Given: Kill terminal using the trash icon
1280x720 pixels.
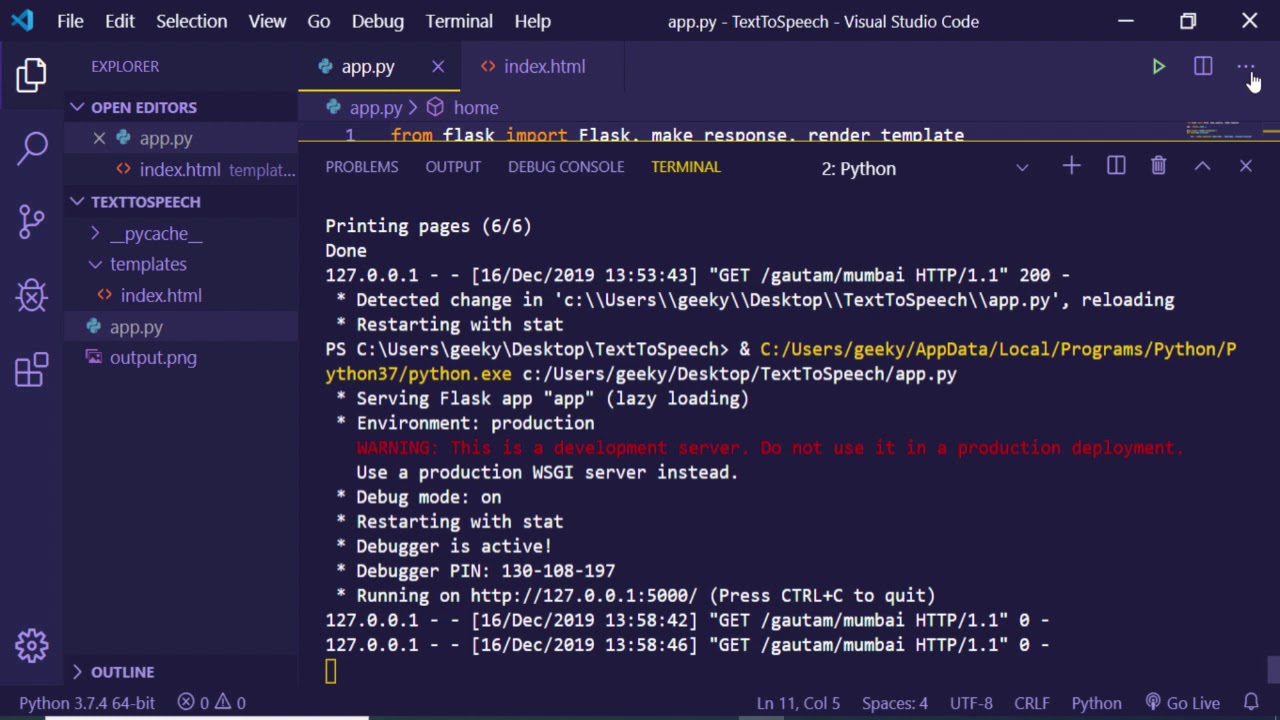Looking at the screenshot, I should (x=1158, y=167).
